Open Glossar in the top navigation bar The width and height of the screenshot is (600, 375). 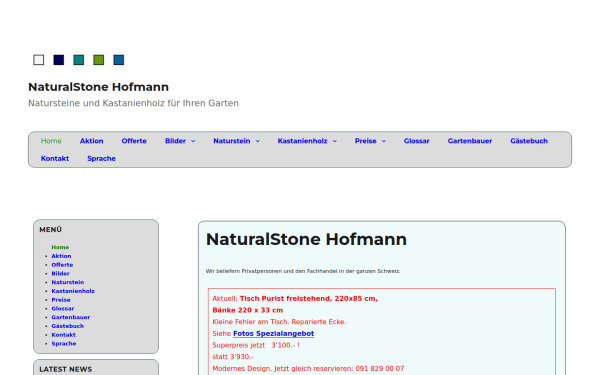416,141
